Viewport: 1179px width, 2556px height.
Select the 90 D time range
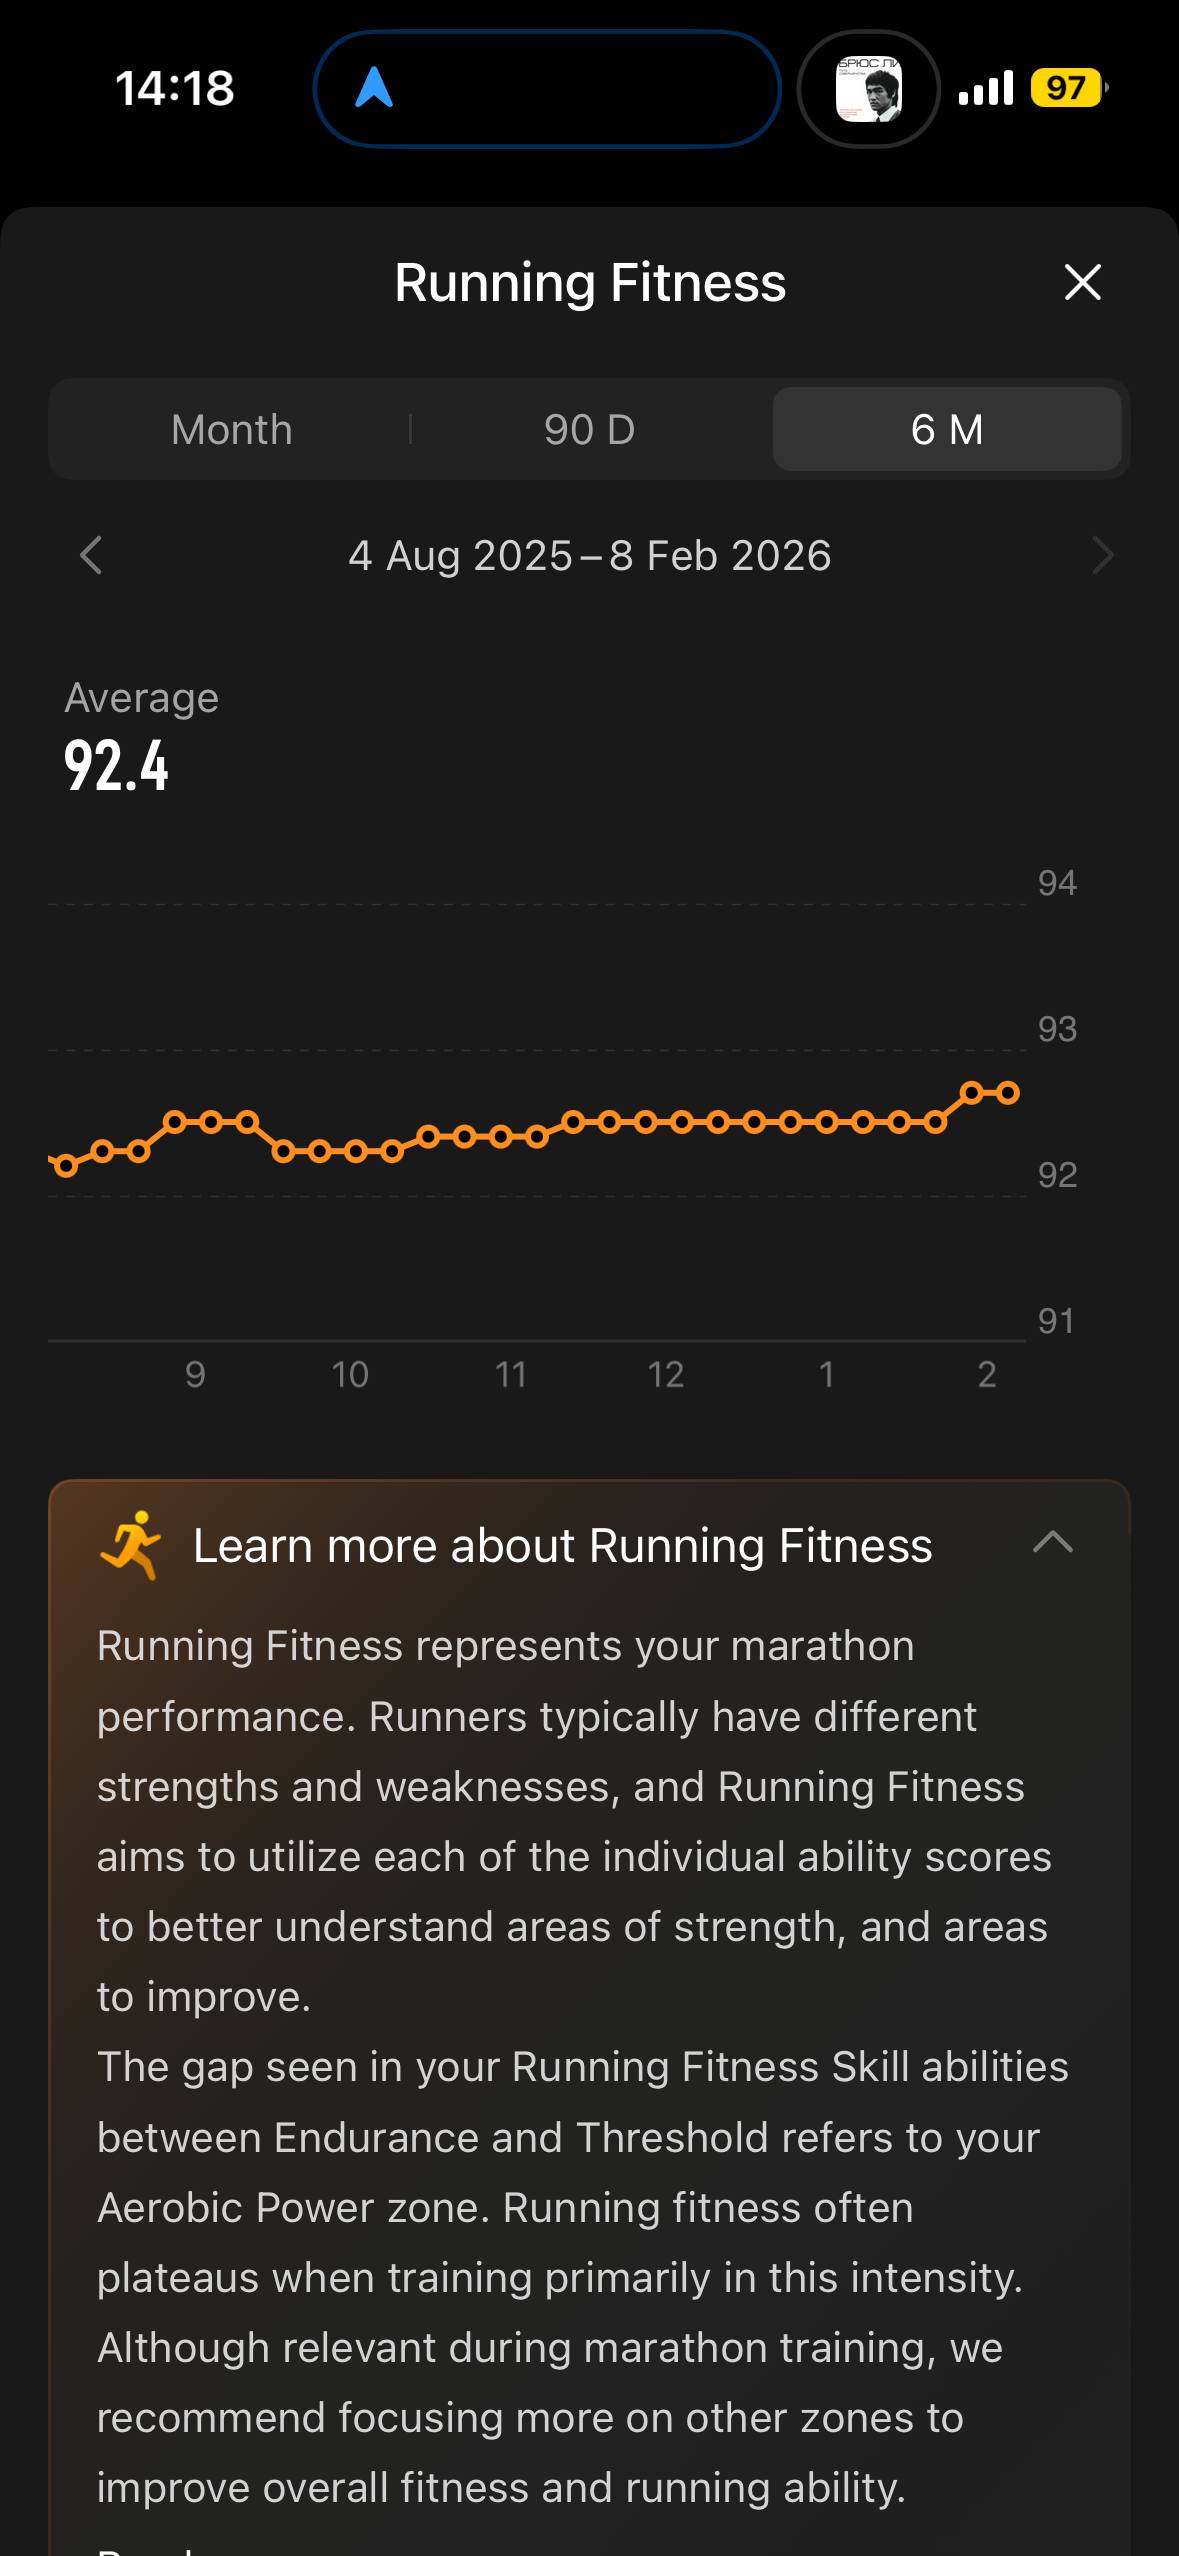(589, 430)
